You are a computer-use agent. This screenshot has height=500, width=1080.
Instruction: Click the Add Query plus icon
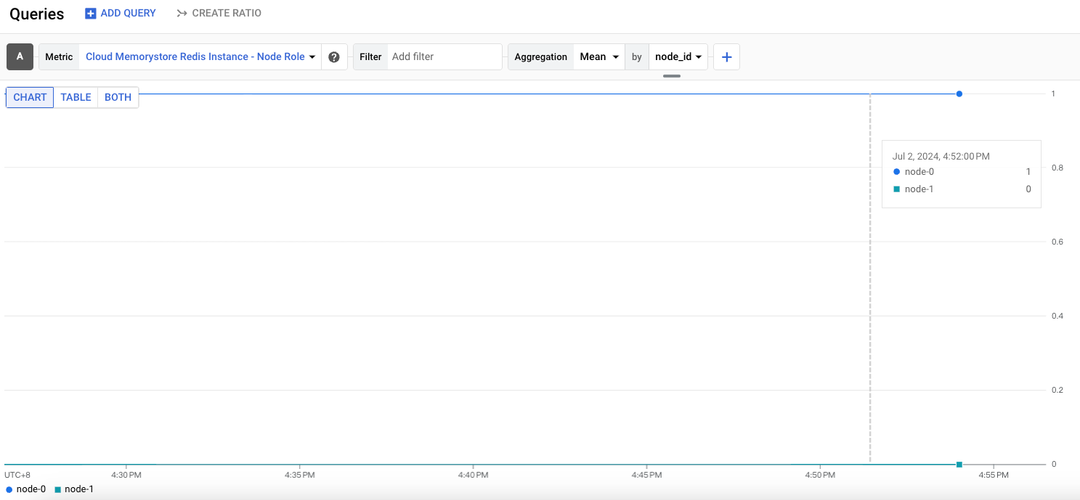tap(91, 14)
